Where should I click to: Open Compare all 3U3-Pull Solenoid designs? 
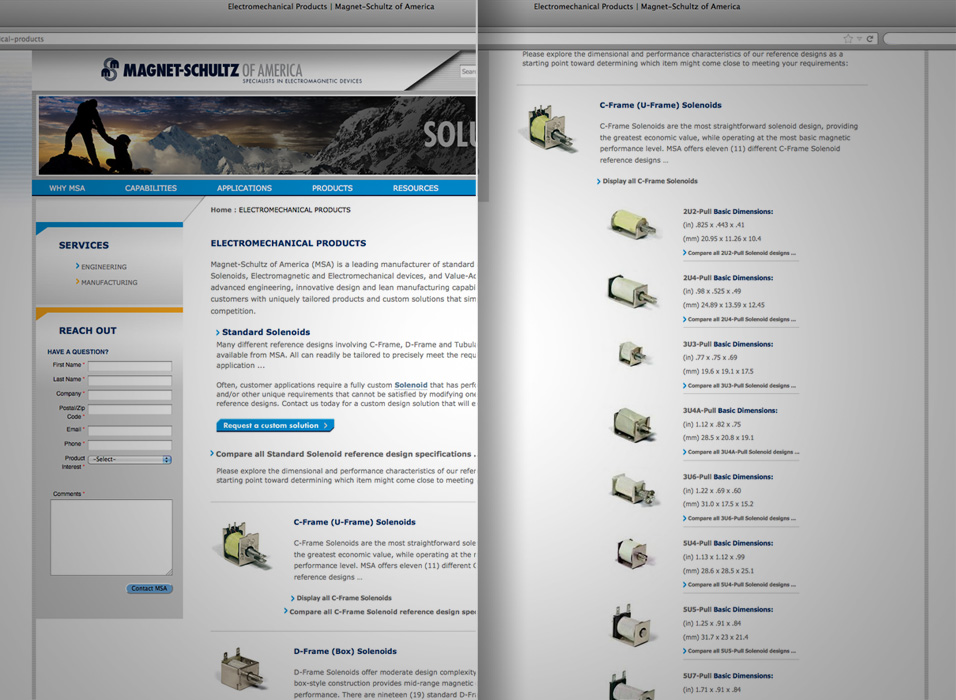click(741, 385)
